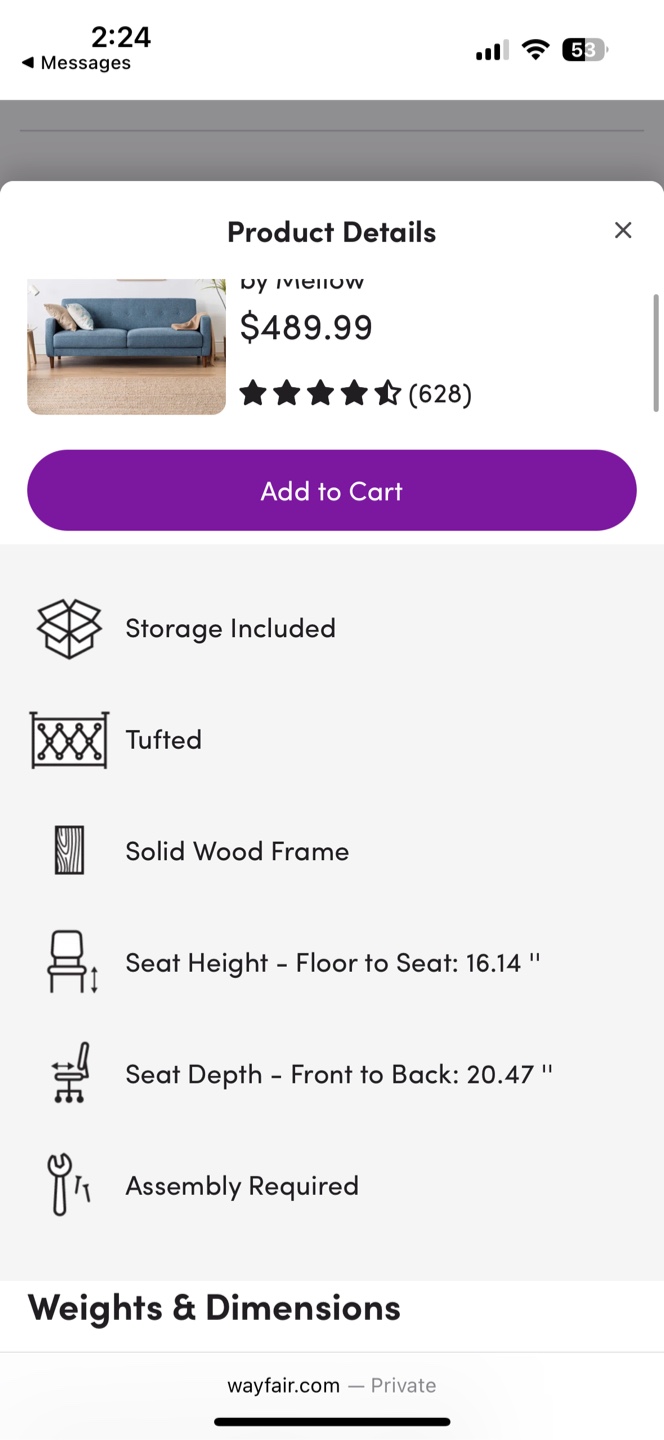This screenshot has height=1440, width=664.
Task: Tap the wayfair.com address bar
Action: tap(332, 1385)
